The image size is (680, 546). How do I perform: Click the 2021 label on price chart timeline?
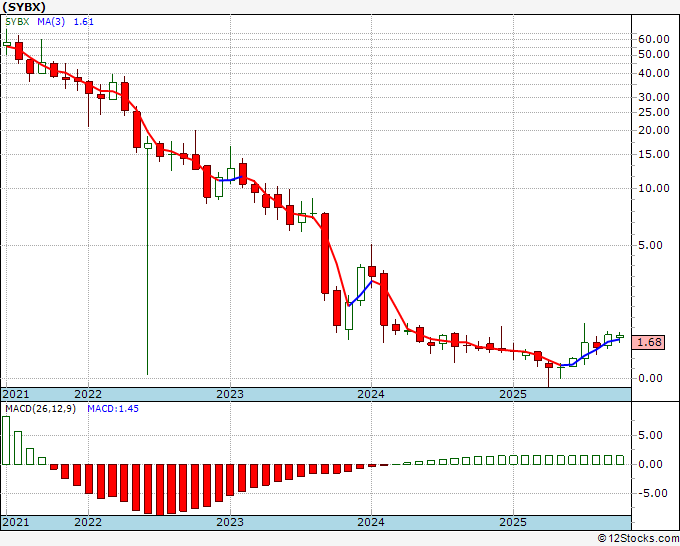pos(16,394)
